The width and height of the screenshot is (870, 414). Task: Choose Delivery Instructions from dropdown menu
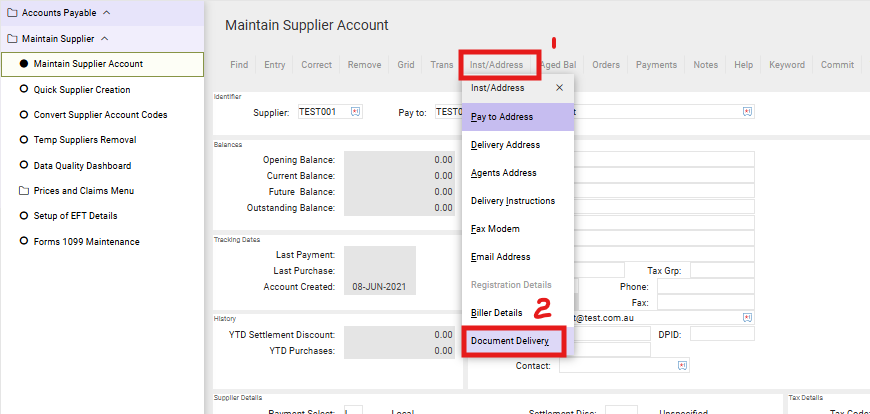click(x=513, y=201)
